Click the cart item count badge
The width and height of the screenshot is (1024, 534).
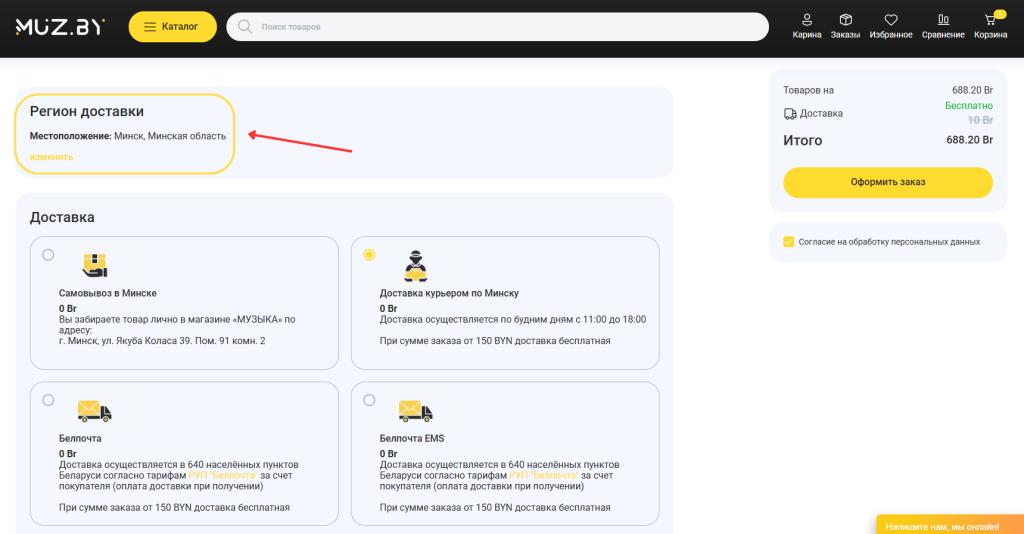[x=1000, y=14]
